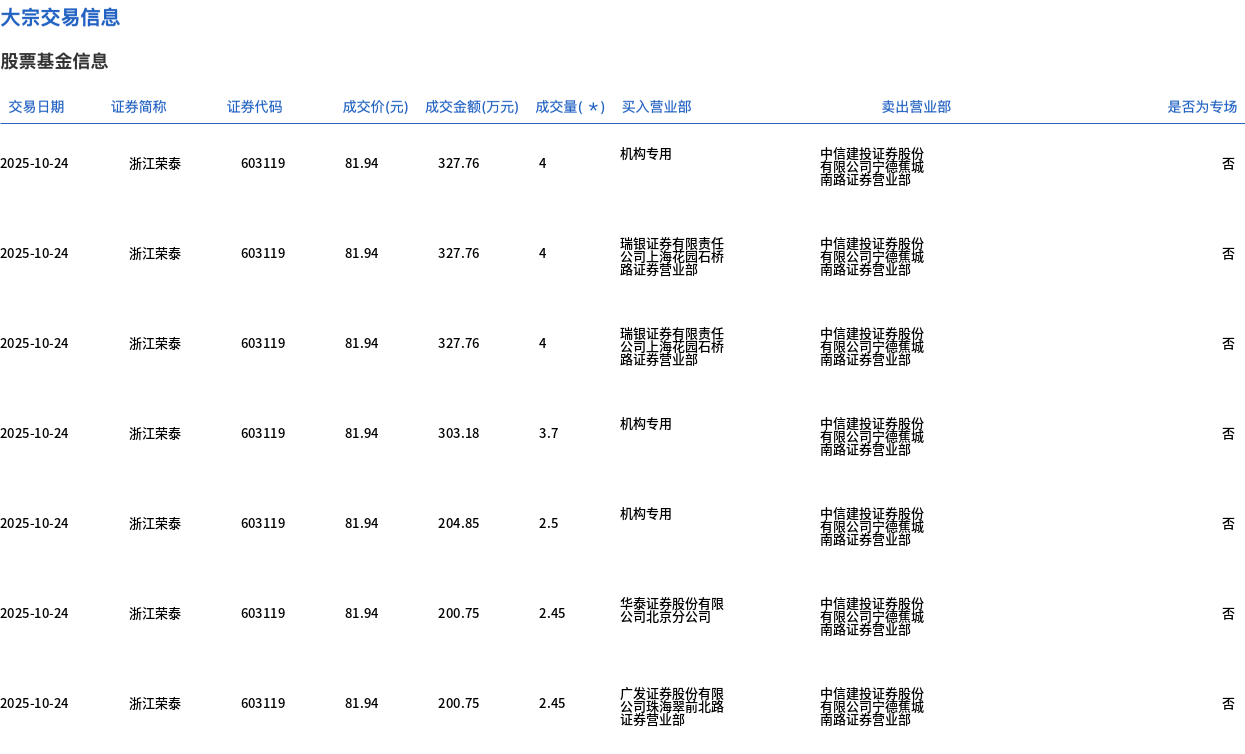Click 200.75 in the 广发证券 row
Screen dimensions: 1245x754
(459, 704)
